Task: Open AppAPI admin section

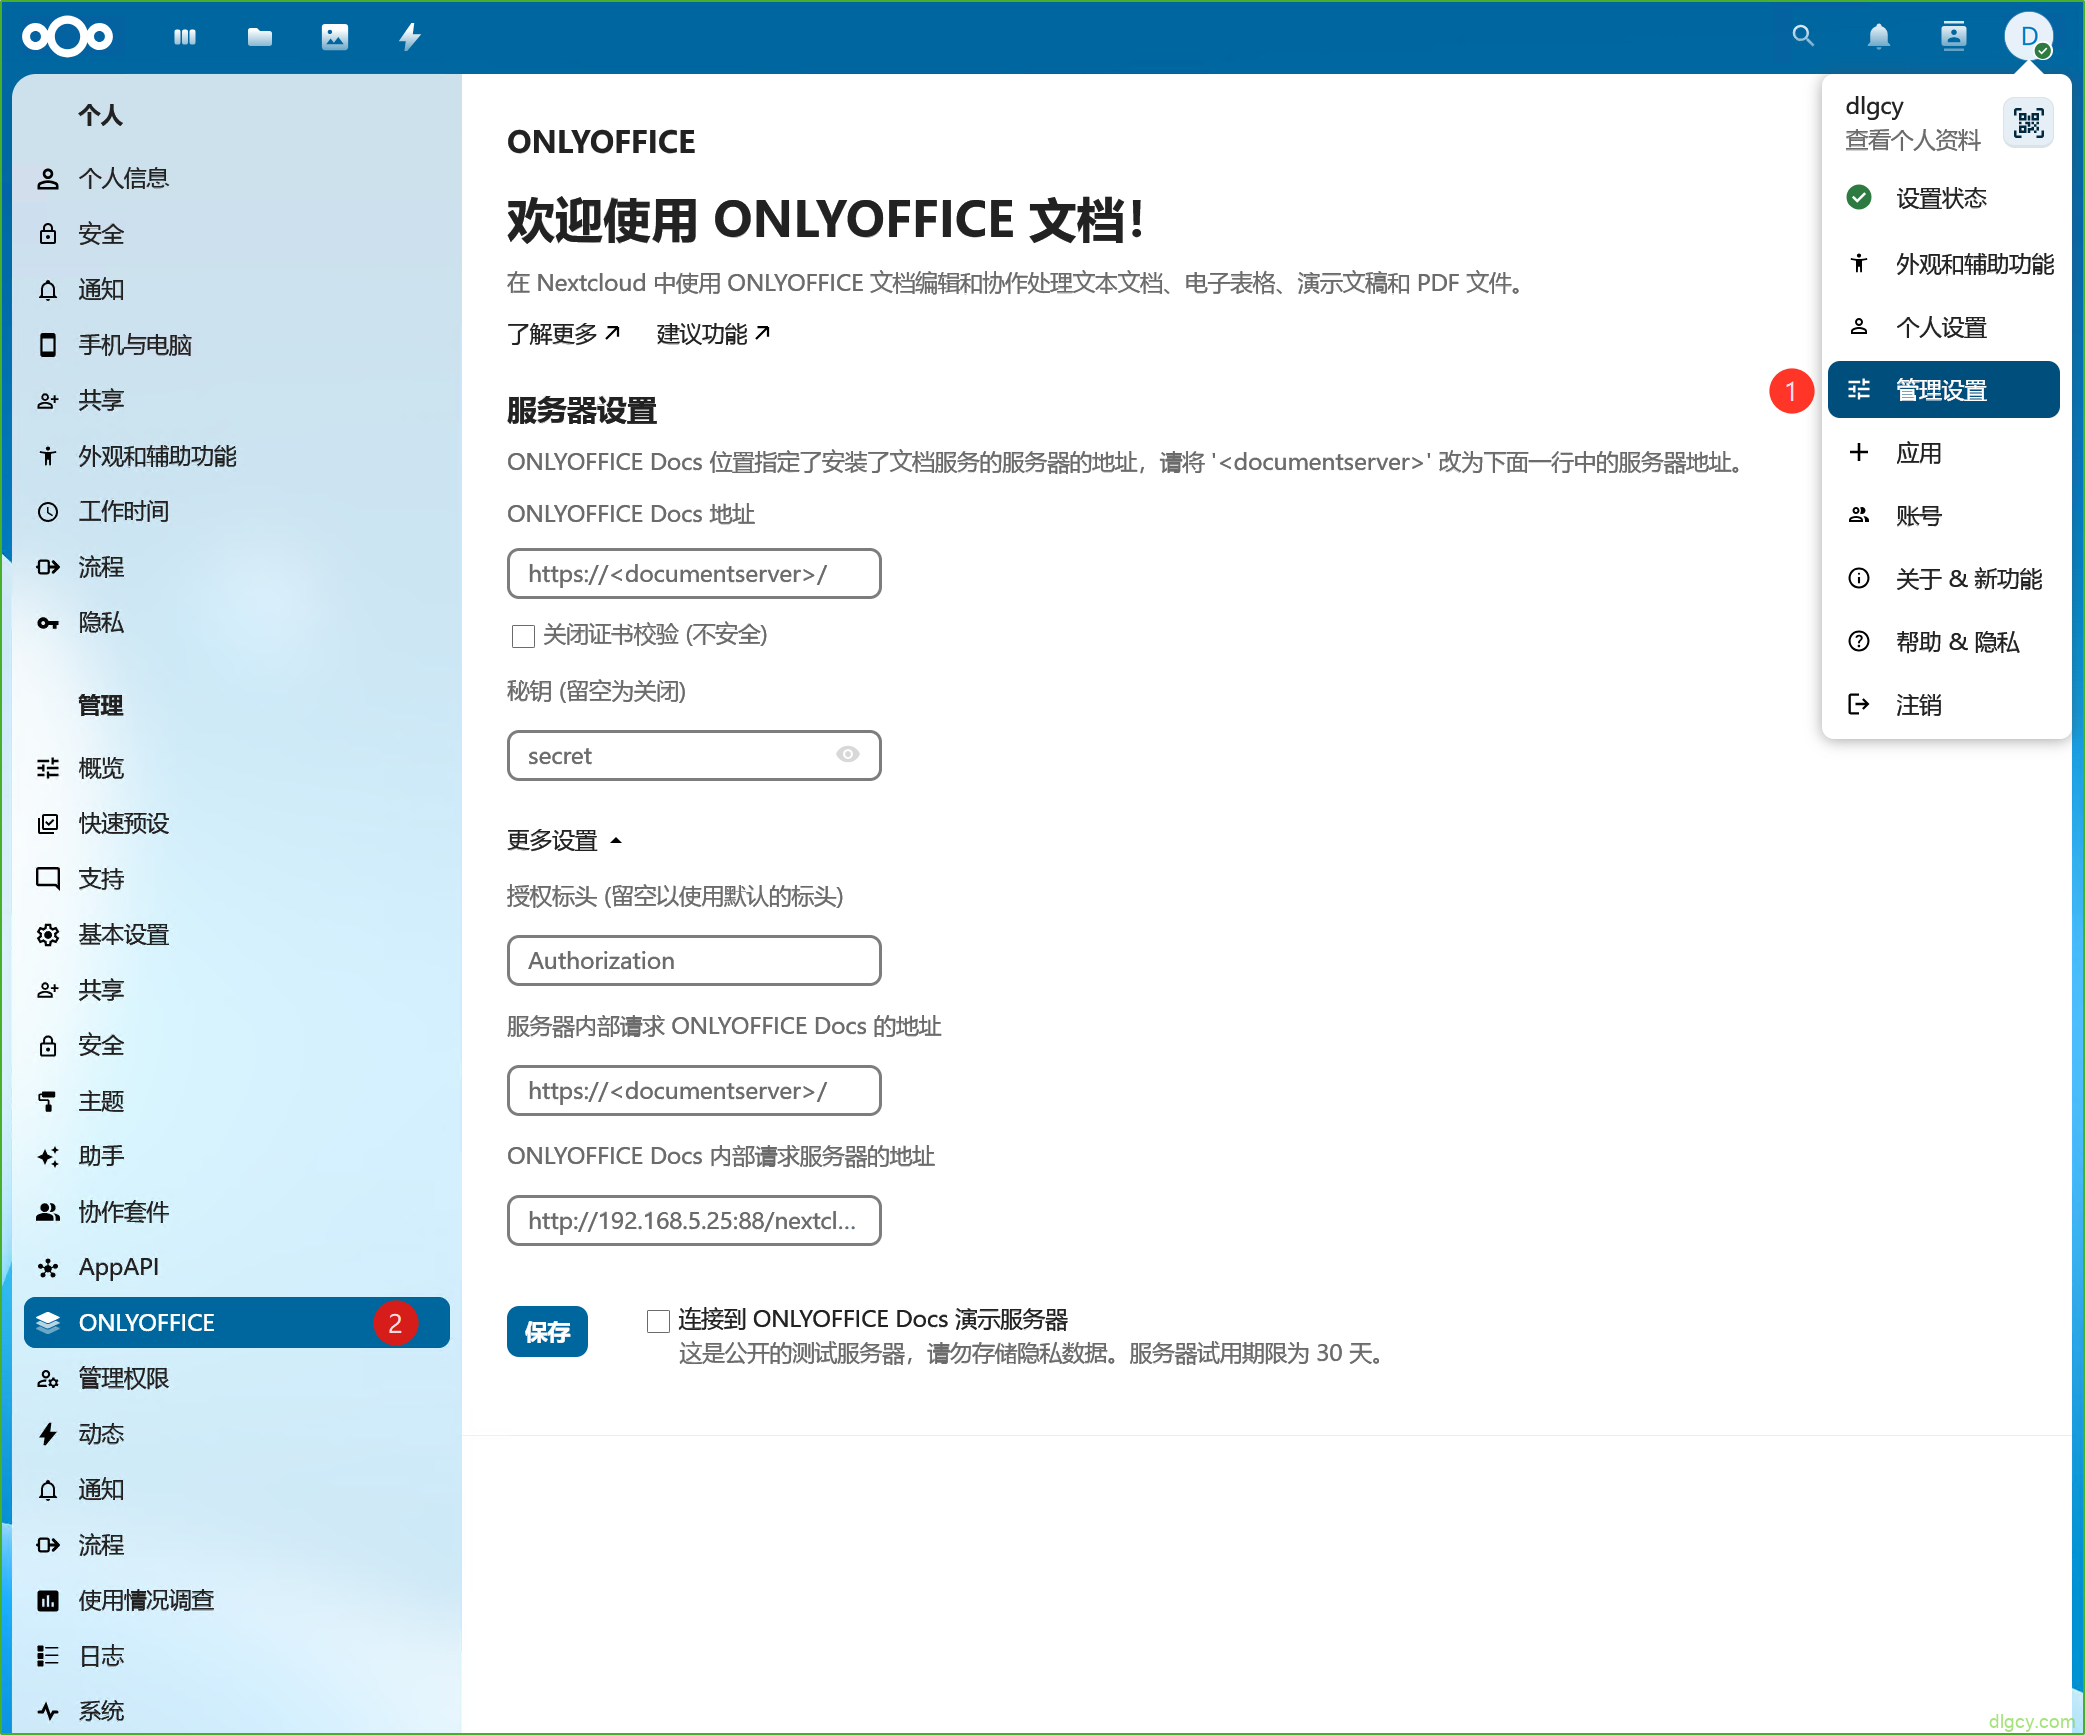Action: (237, 1267)
